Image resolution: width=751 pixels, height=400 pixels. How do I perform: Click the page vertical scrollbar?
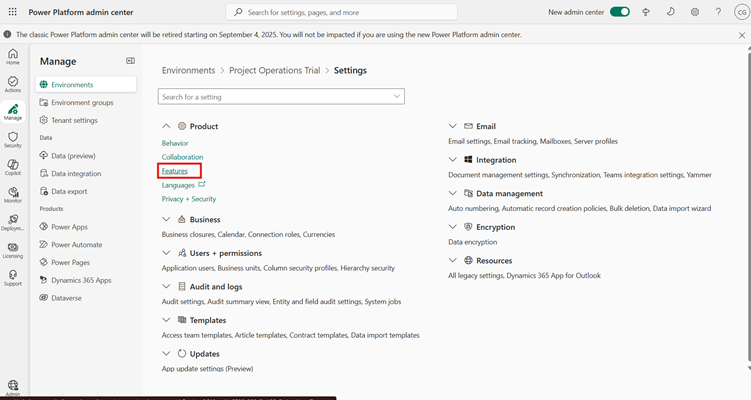[748, 206]
